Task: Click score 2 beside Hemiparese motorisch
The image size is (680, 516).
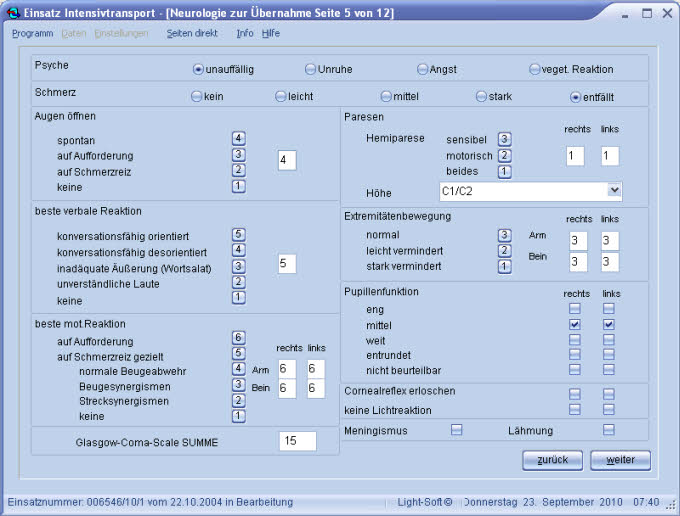Action: 504,155
